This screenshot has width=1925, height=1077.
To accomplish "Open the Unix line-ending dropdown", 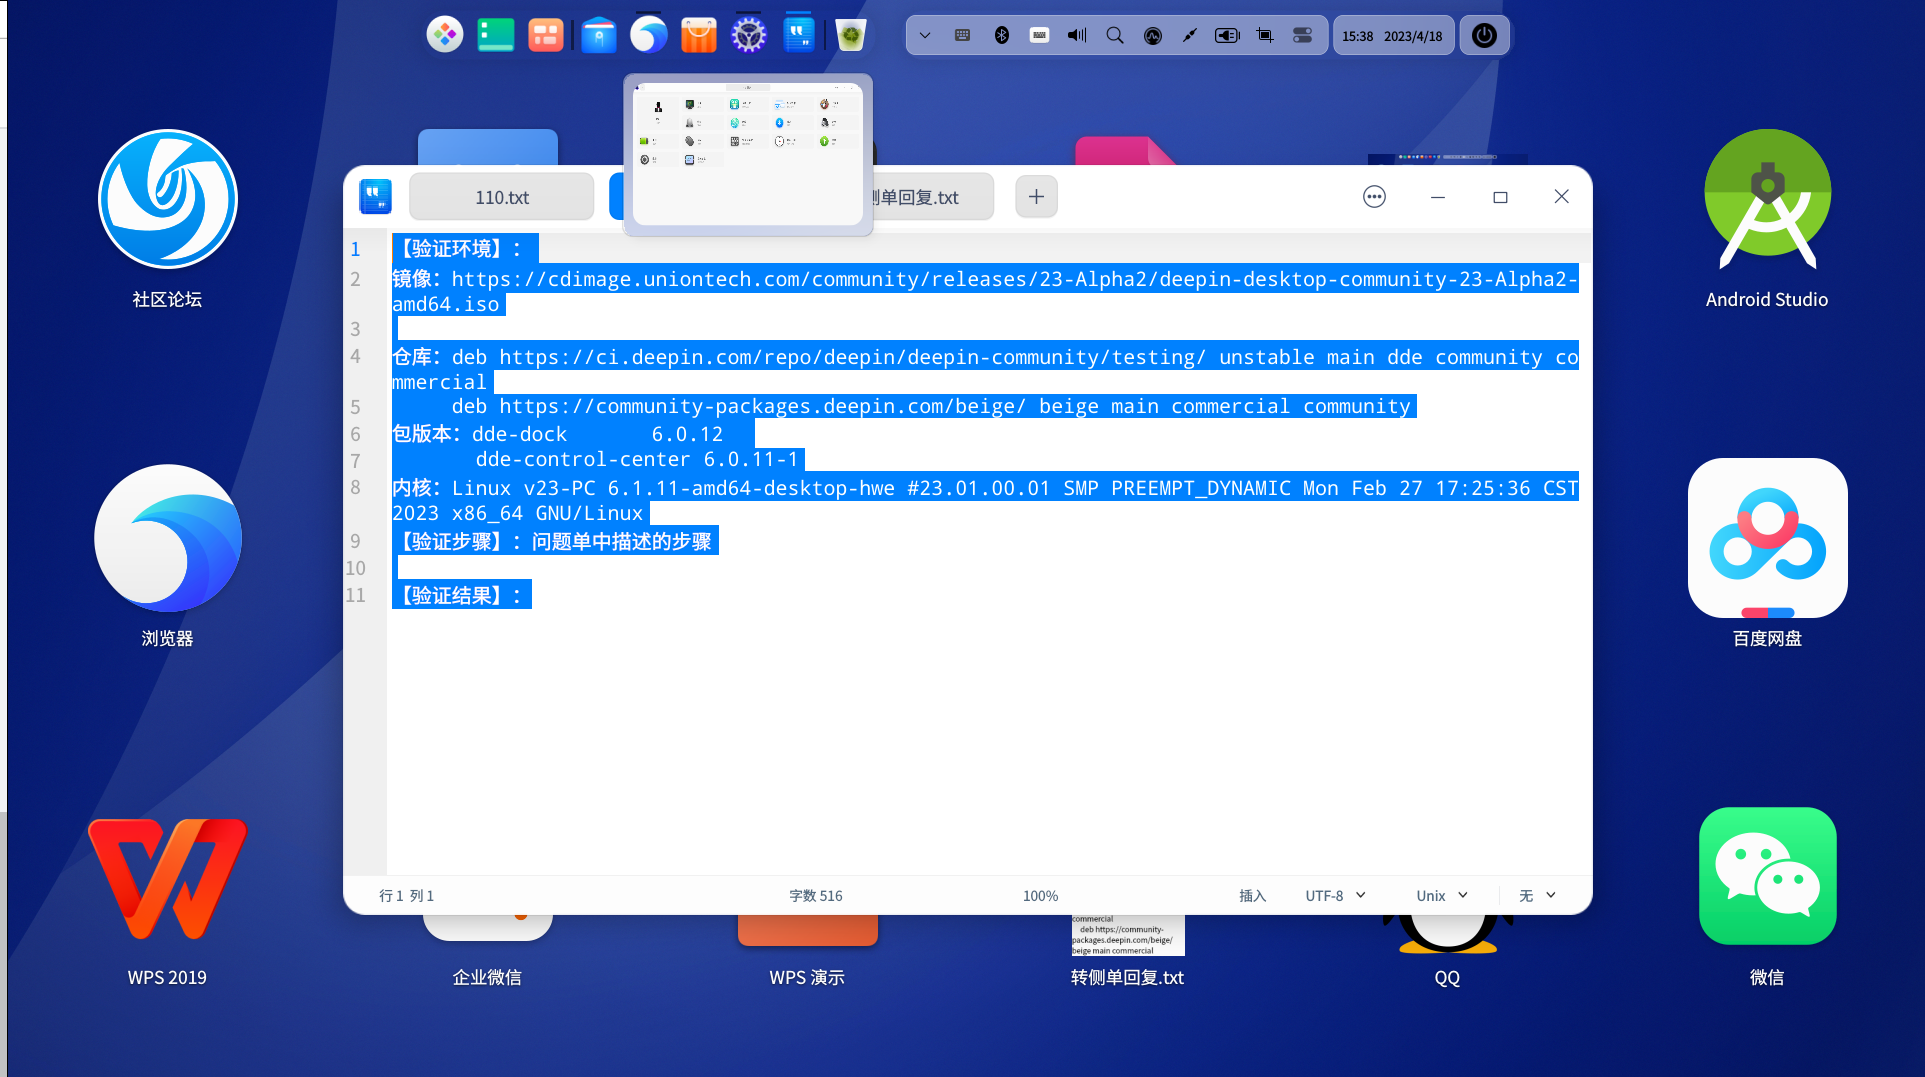I will click(x=1440, y=895).
